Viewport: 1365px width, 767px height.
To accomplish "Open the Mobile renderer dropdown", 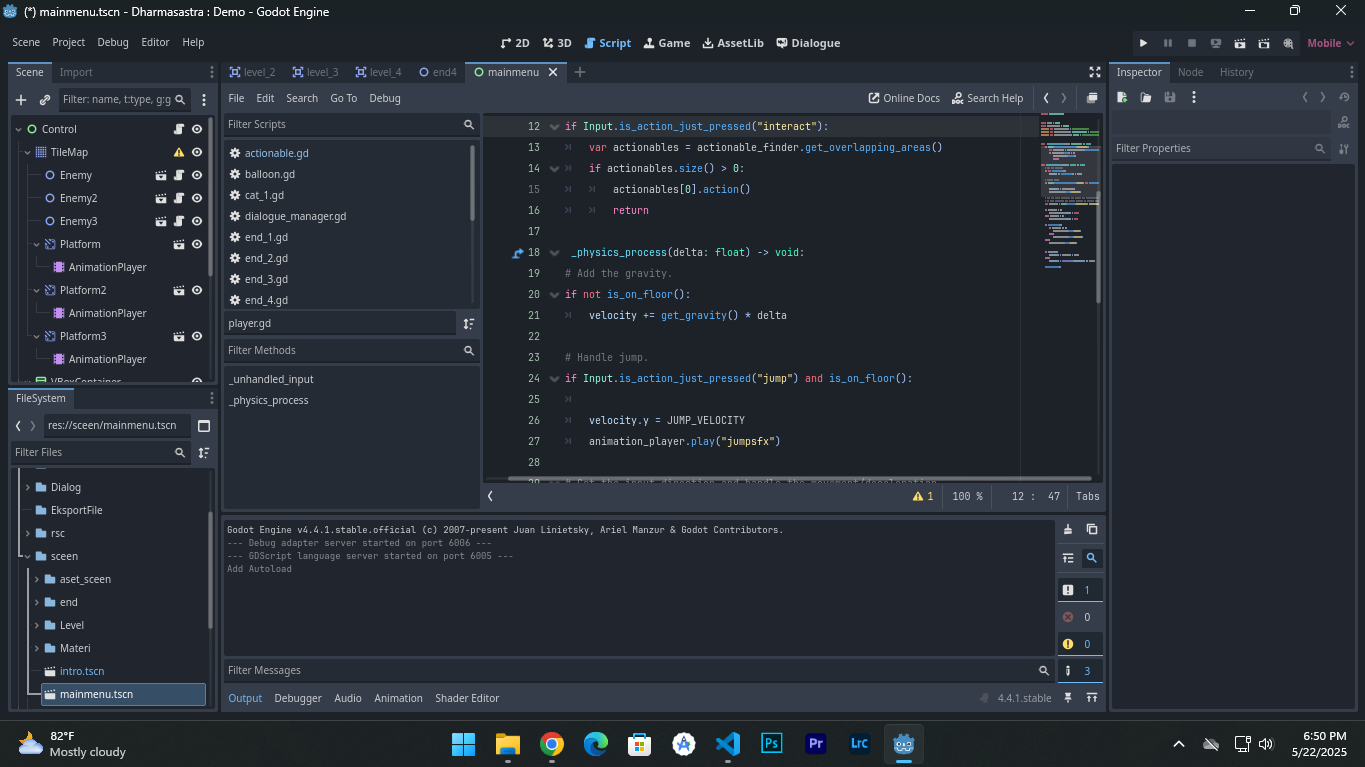I will pos(1329,43).
